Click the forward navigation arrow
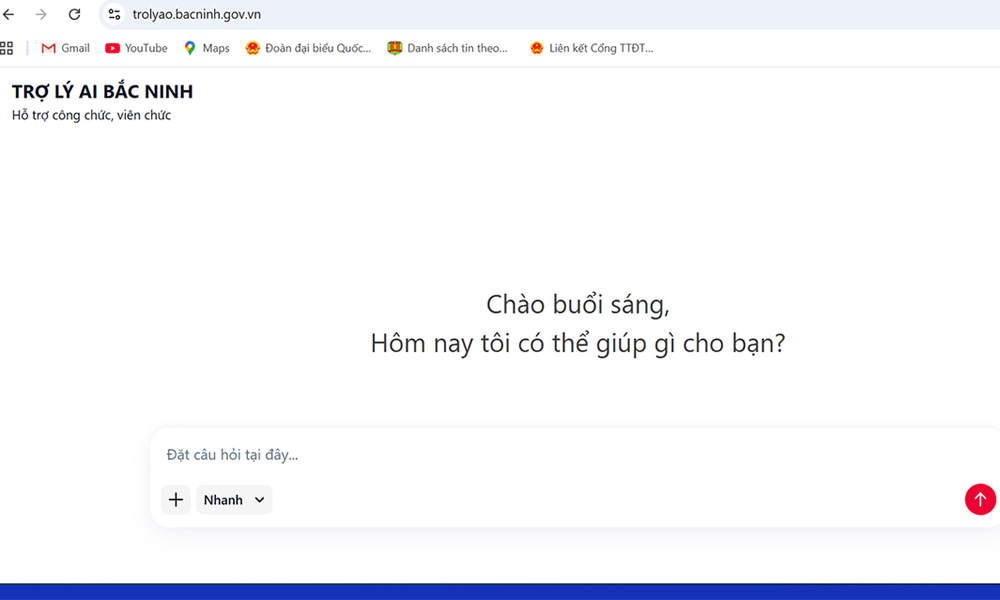Viewport: 1000px width, 600px height. tap(40, 14)
